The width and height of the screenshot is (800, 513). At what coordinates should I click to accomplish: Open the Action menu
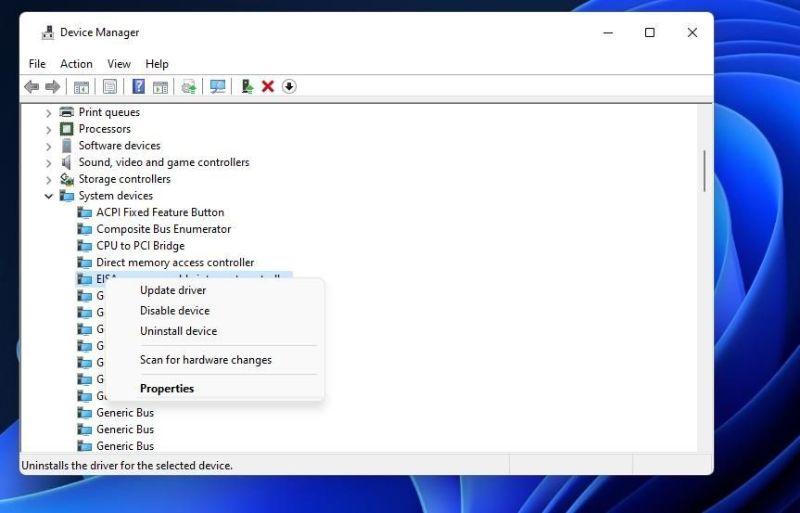click(76, 64)
